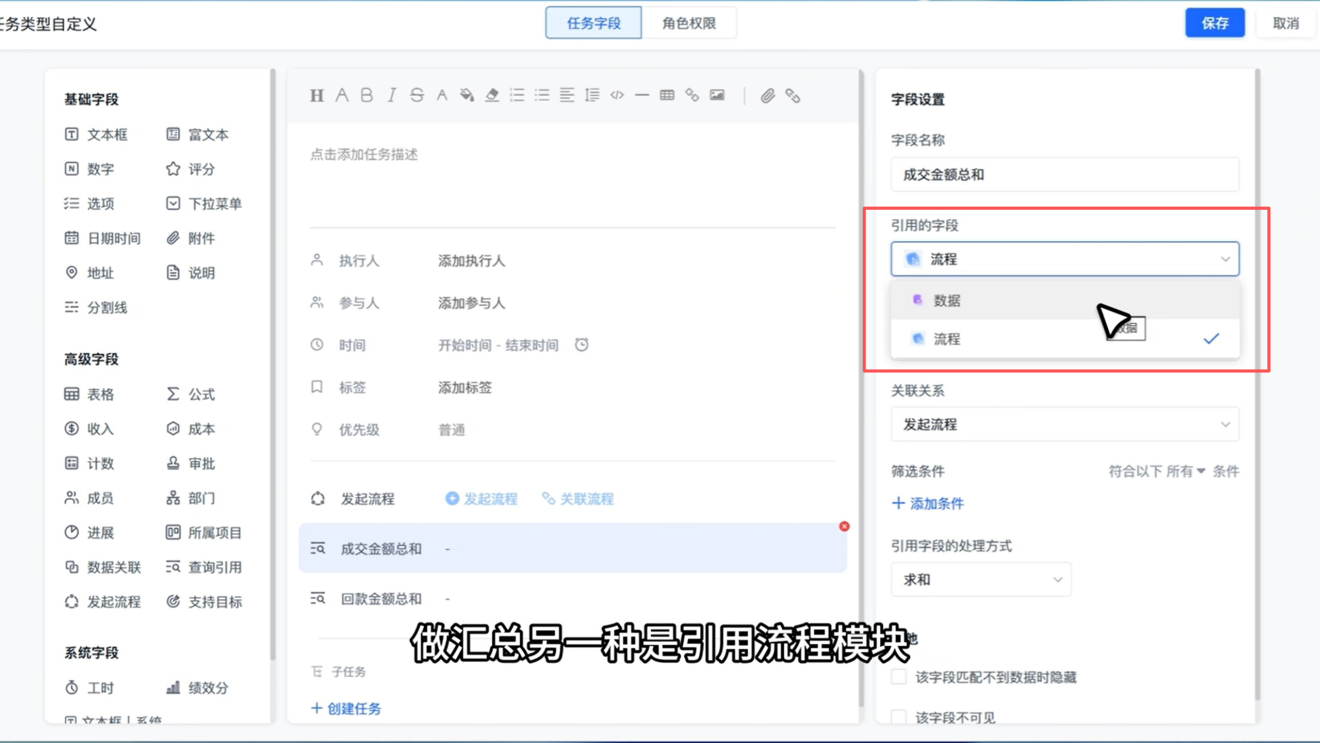Add 分割线 field
This screenshot has height=743, width=1320.
tap(96, 307)
